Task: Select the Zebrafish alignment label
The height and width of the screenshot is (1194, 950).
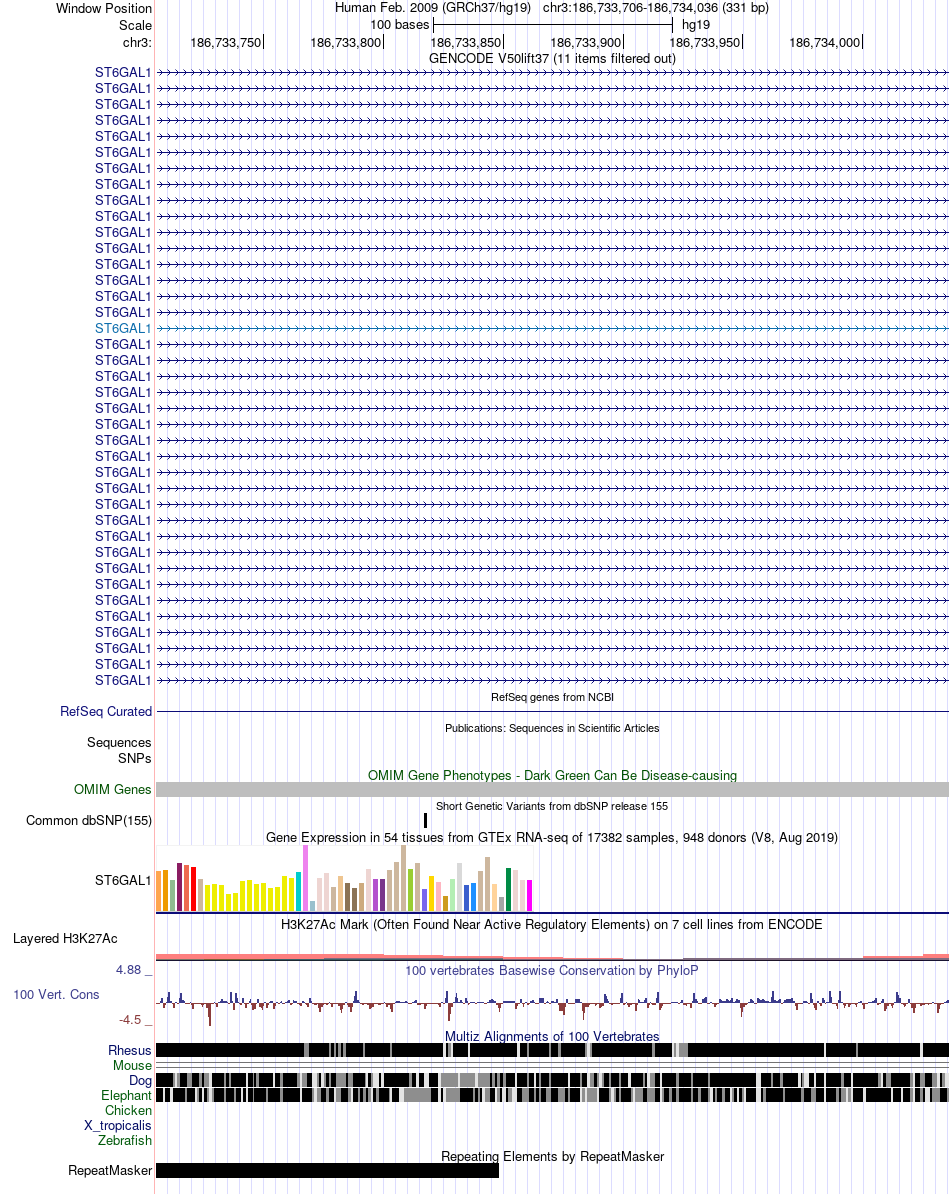Action: 125,1140
